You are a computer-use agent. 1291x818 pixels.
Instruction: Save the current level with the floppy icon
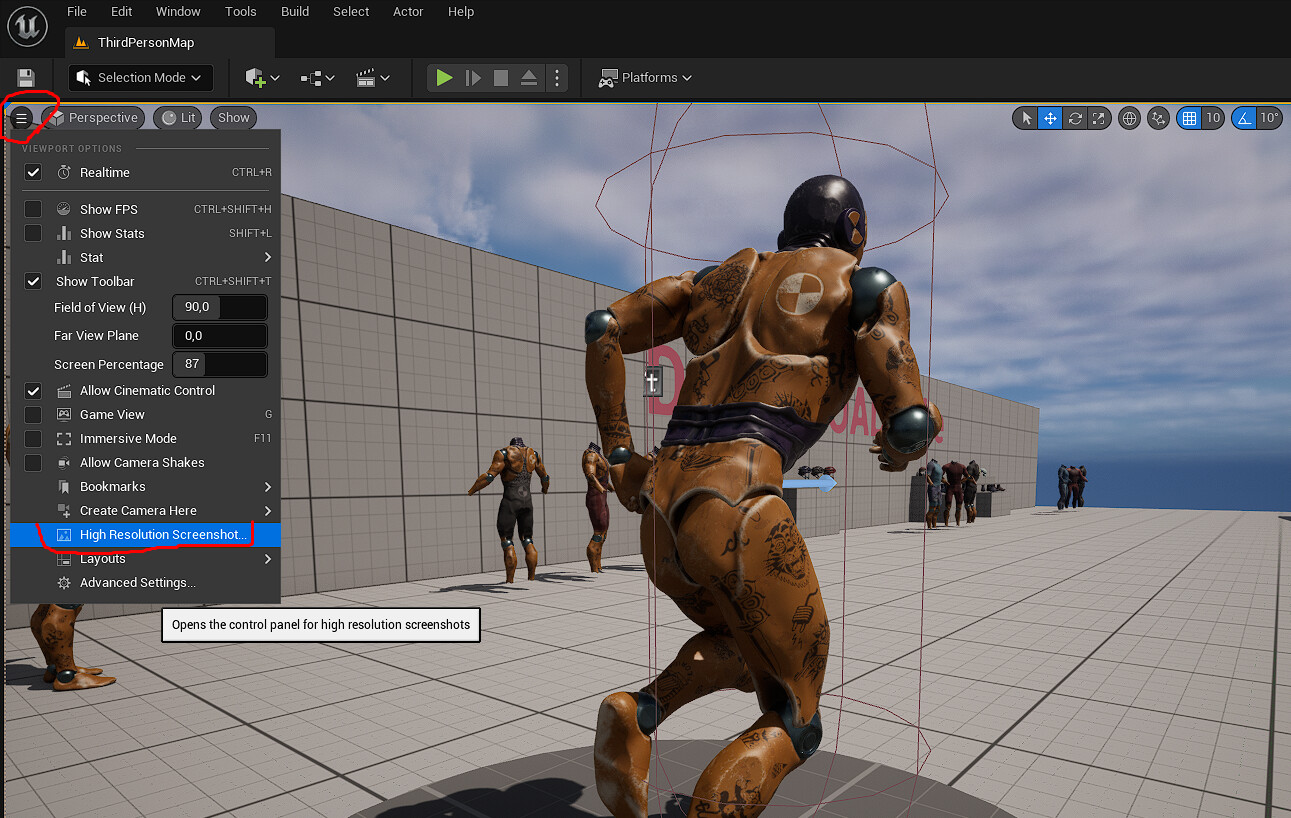pos(26,78)
